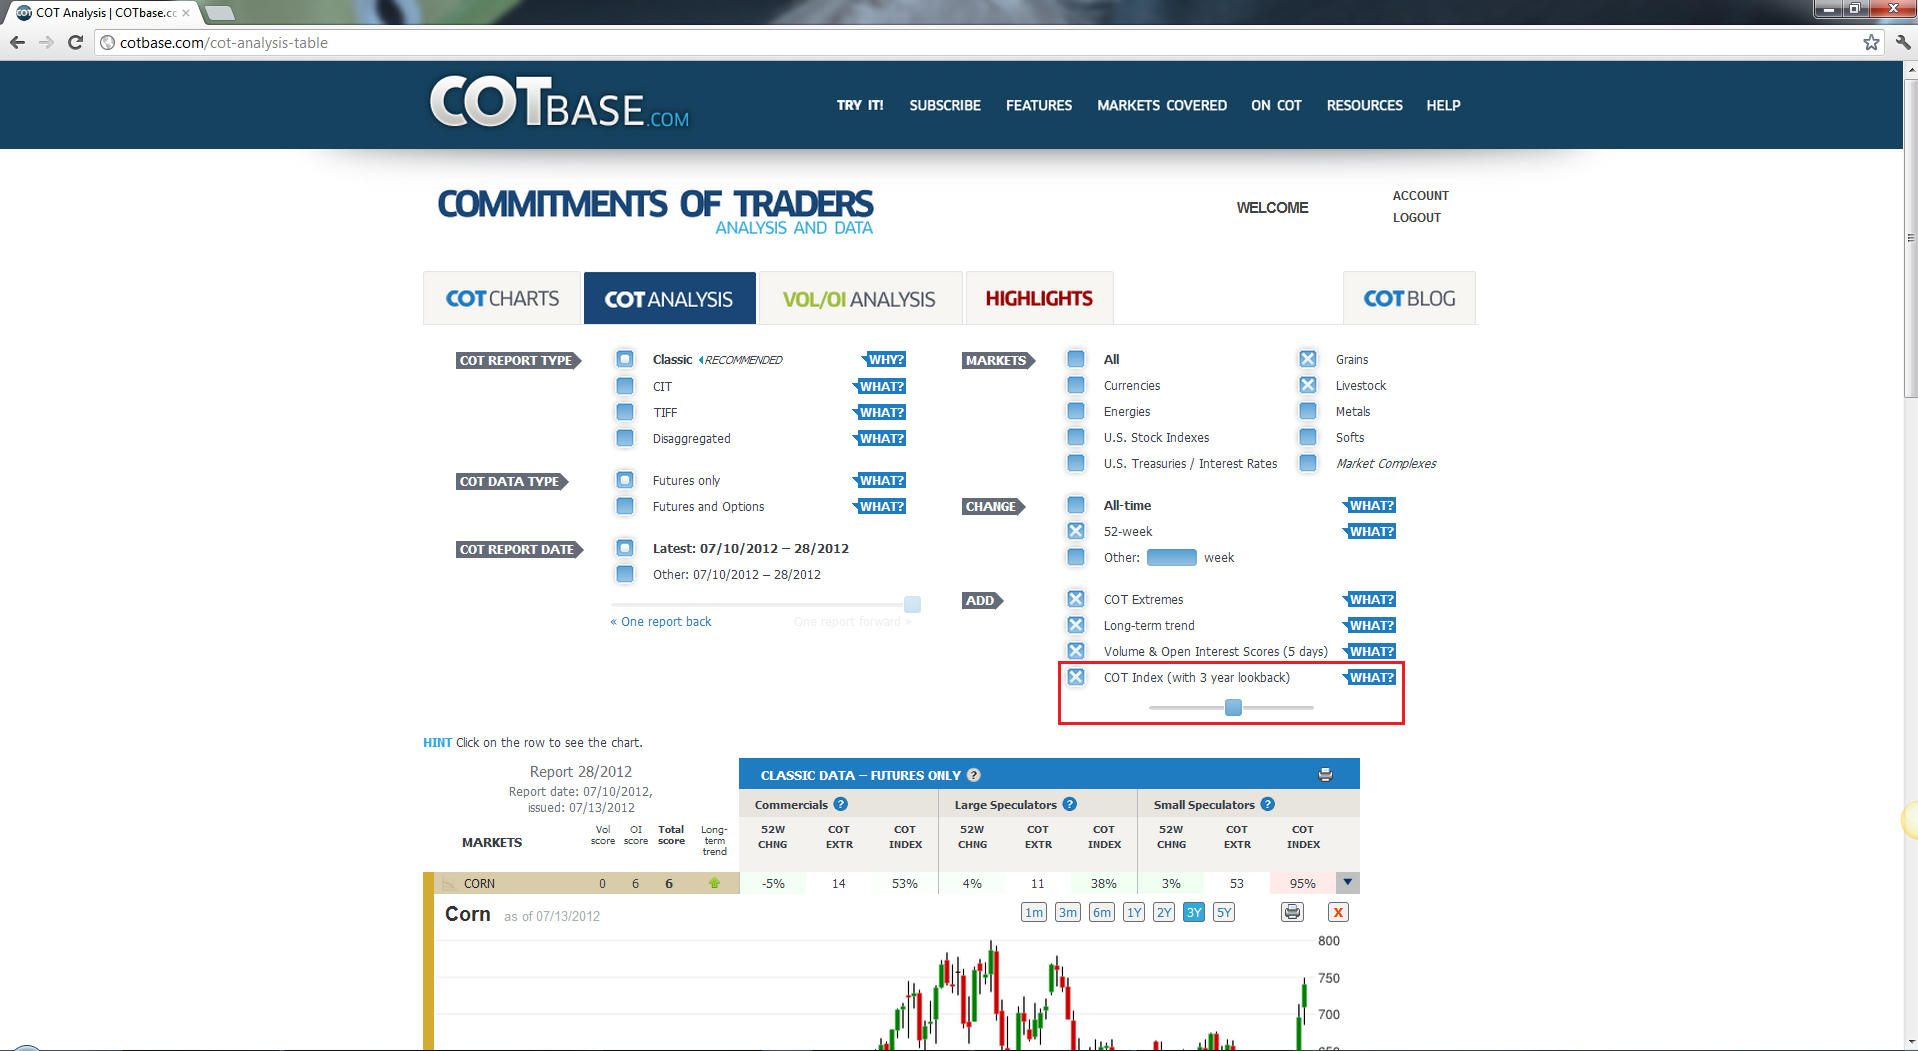Screen dimensions: 1918x1051
Task: Bookmark page with the star icon
Action: (1871, 42)
